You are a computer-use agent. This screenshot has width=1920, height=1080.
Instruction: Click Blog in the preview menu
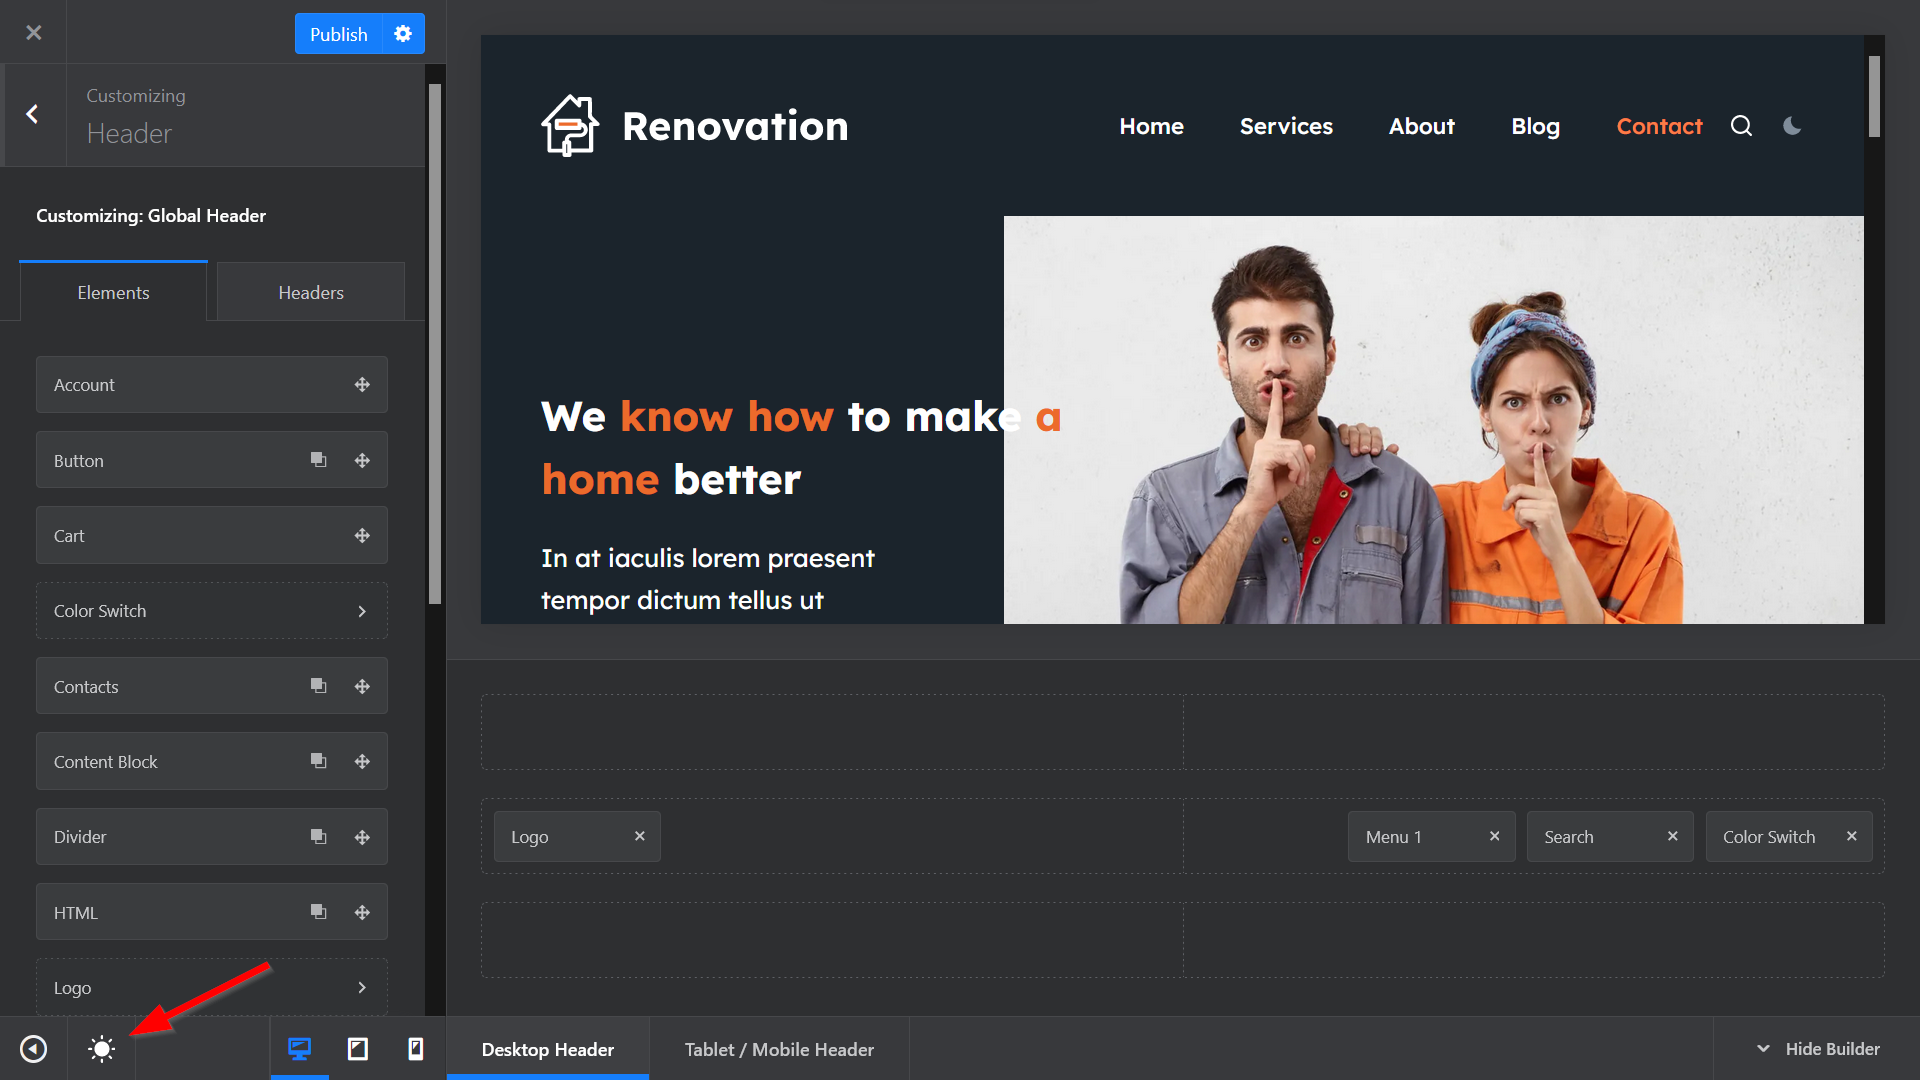click(x=1535, y=127)
